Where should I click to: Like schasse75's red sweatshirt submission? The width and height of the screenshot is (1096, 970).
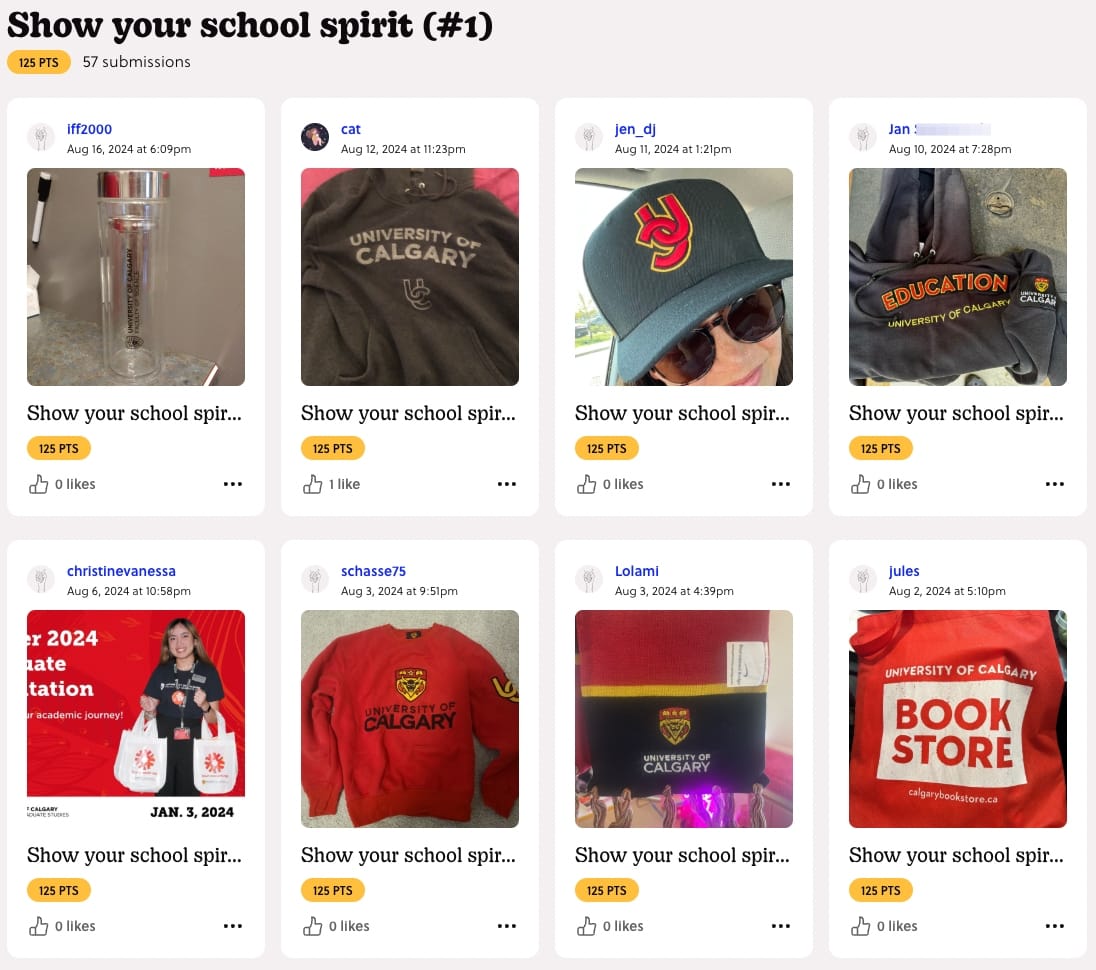(312, 926)
